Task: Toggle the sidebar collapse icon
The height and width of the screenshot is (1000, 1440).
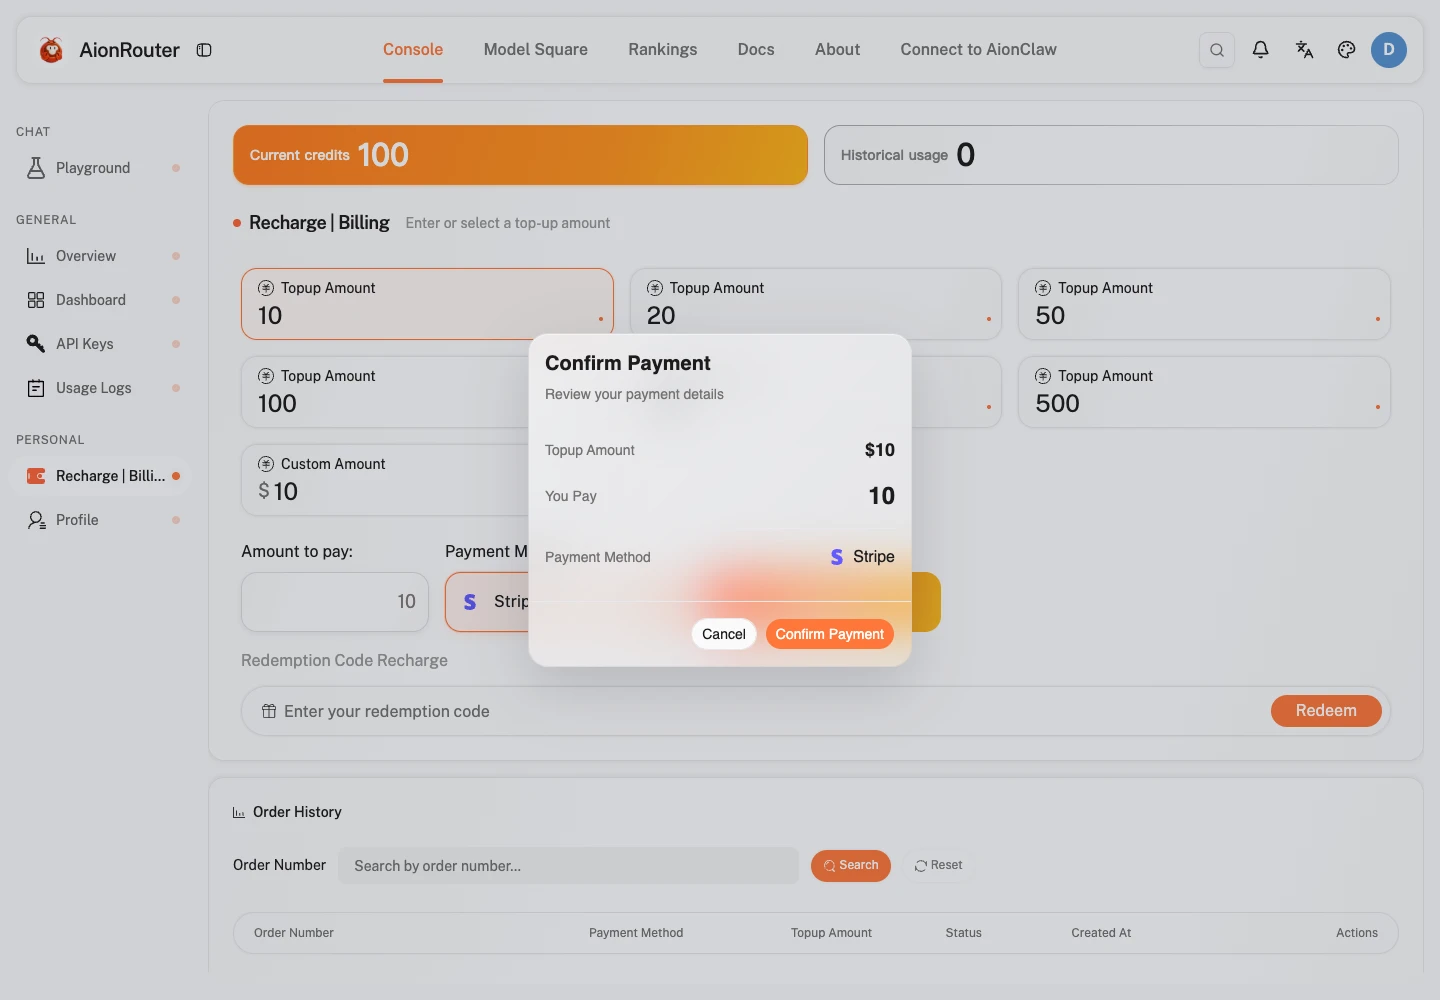Action: [x=204, y=50]
